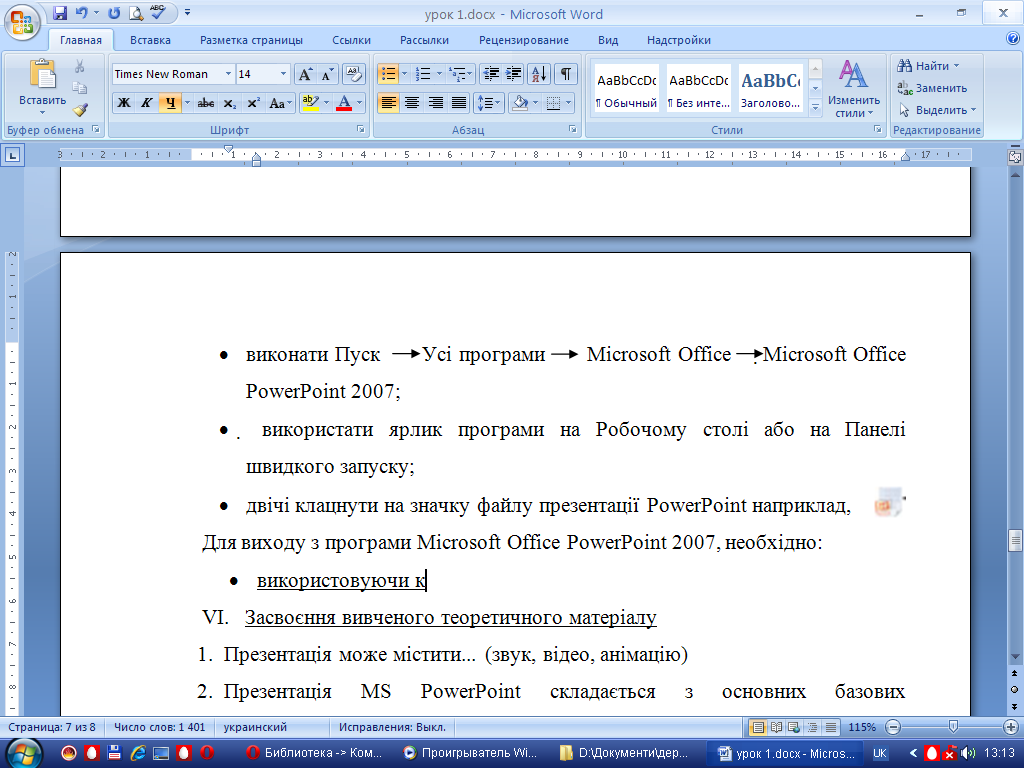The width and height of the screenshot is (1024, 768).
Task: Toggle left text alignment
Action: point(388,103)
